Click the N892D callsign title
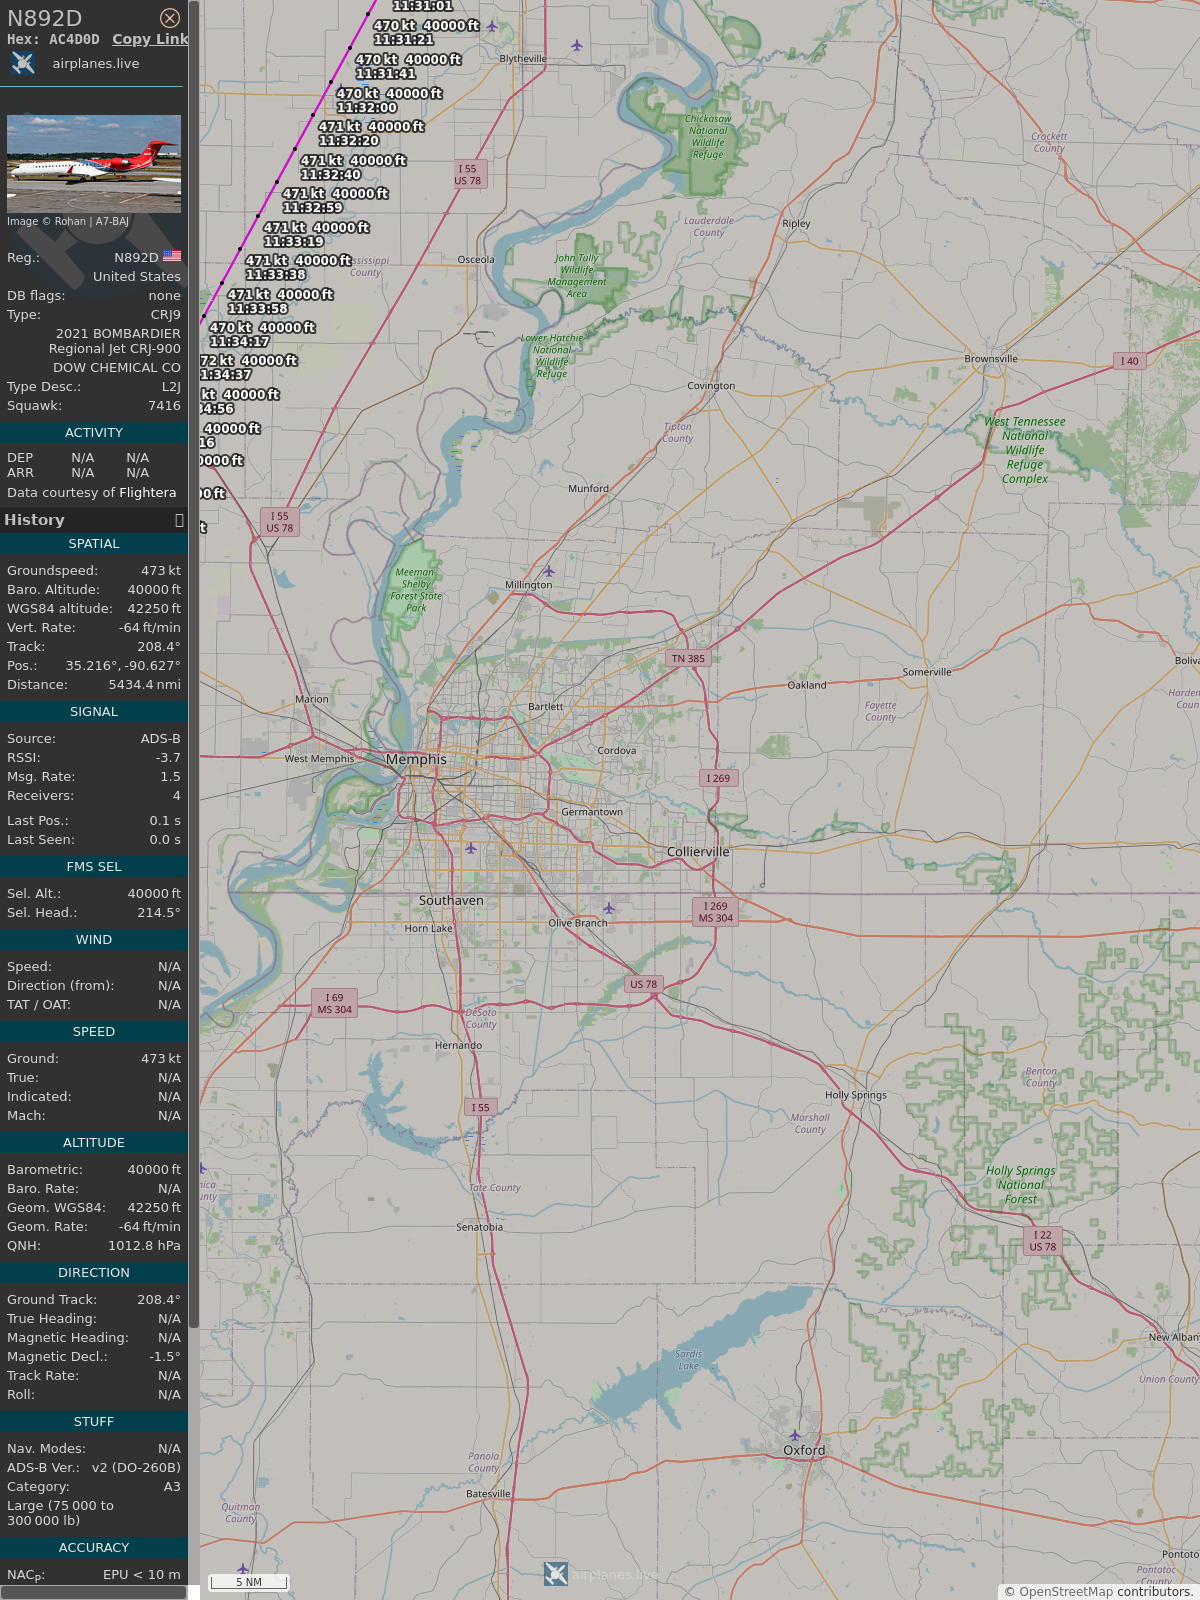 pos(44,18)
